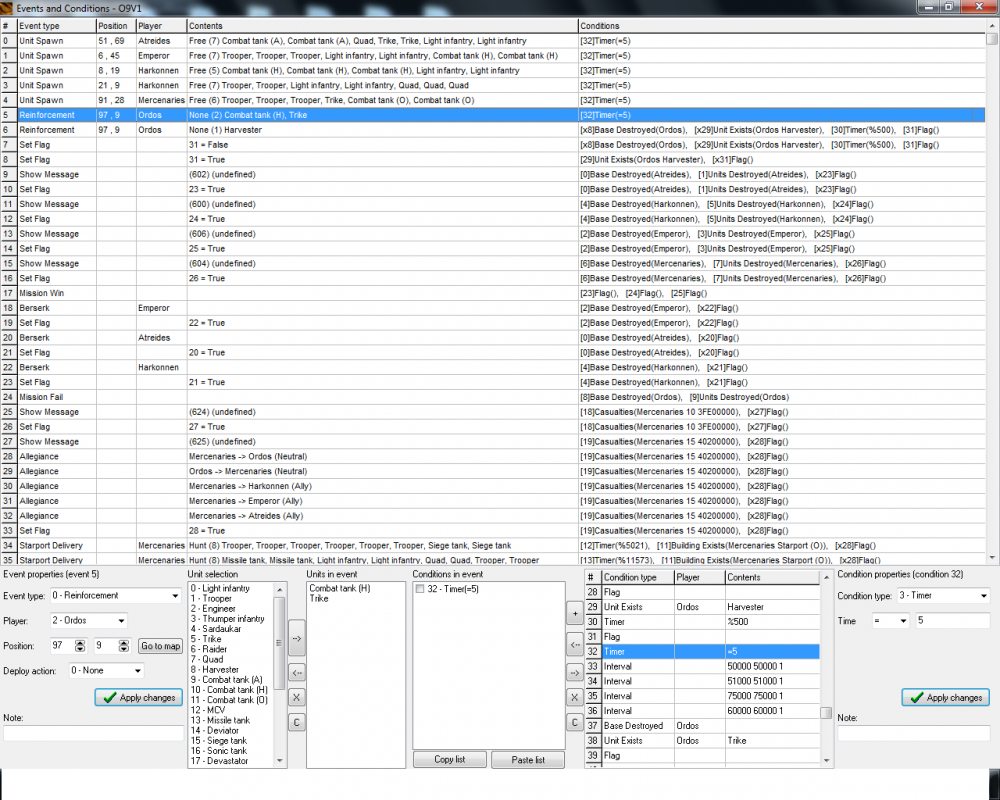Click X button beside Unit selection list
1000x800 pixels.
(297, 697)
